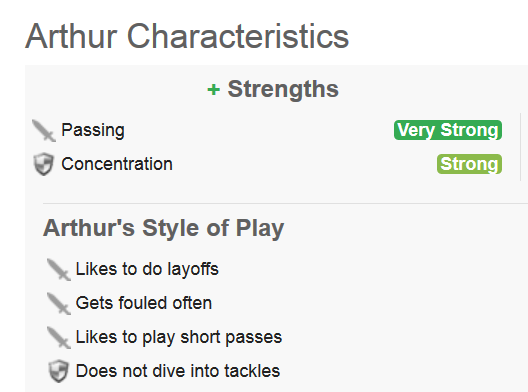Click the sword icon next to Likes to do layoffs

[59, 270]
